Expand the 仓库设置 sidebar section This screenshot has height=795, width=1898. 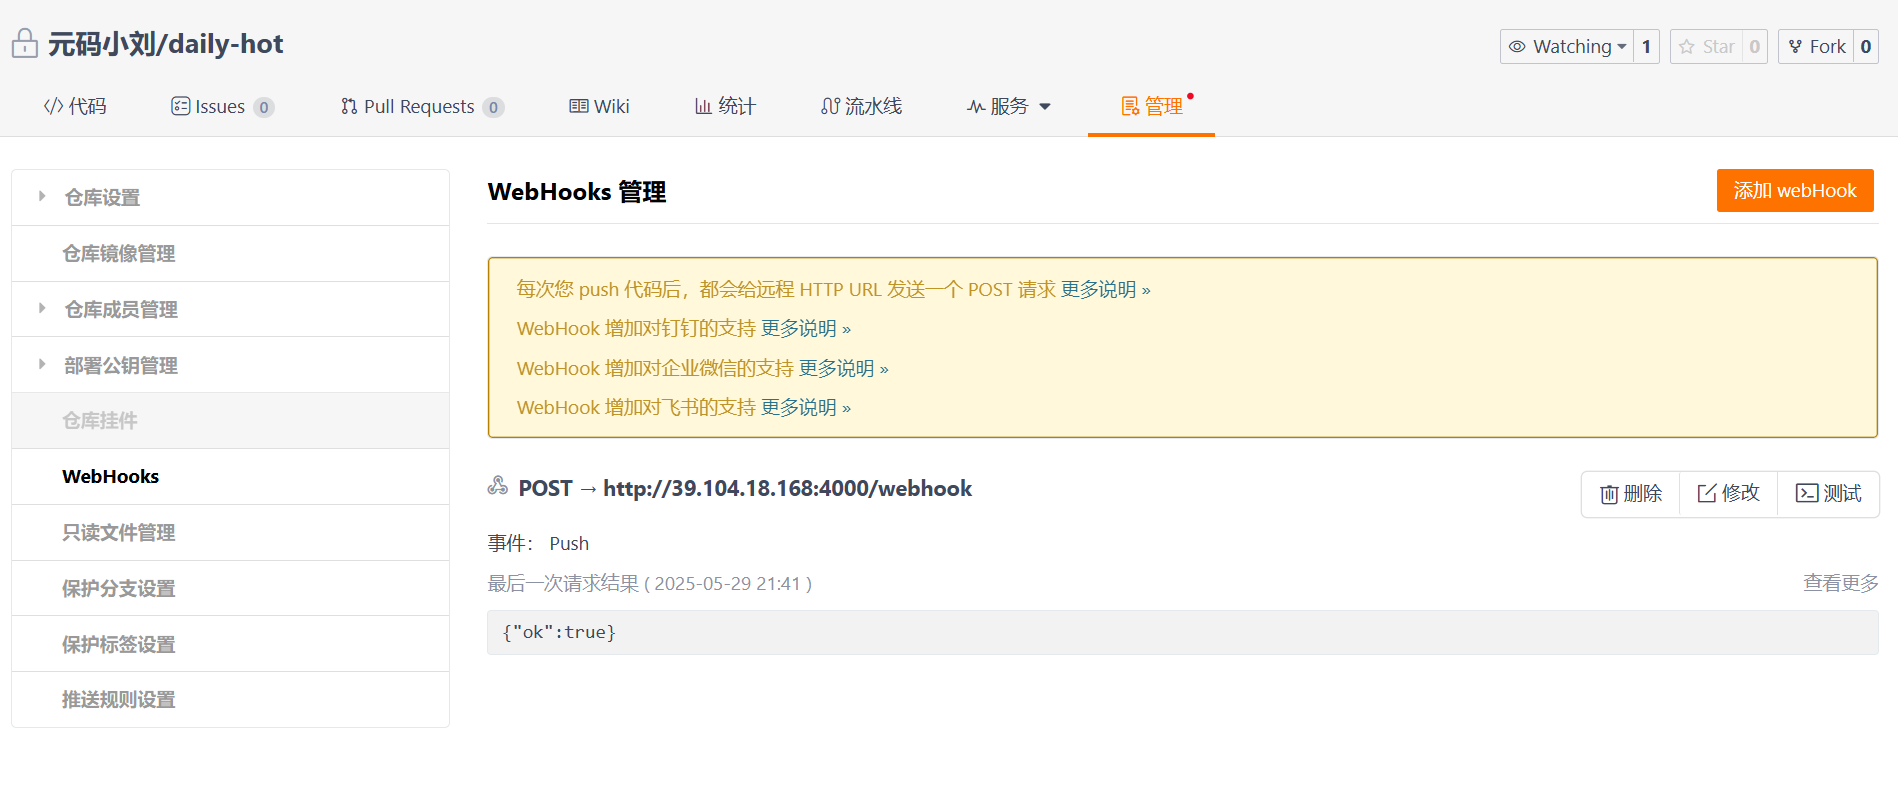pos(42,197)
